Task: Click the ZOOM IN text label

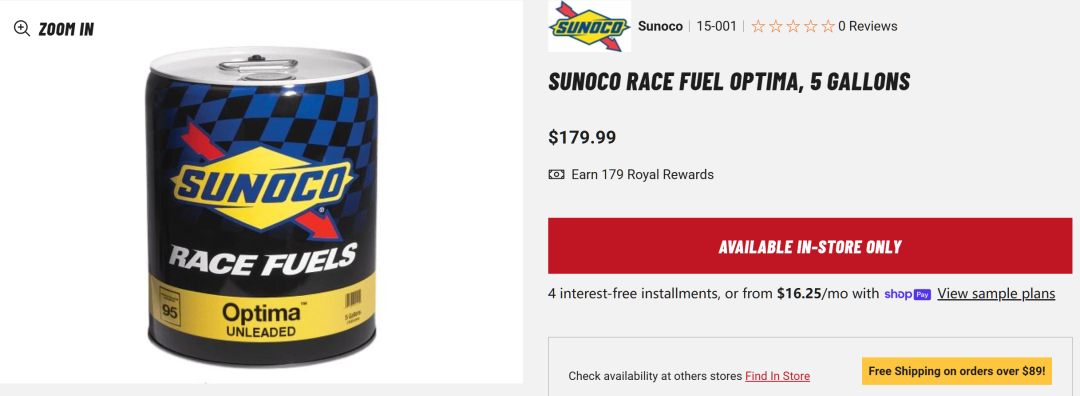Action: click(x=66, y=29)
